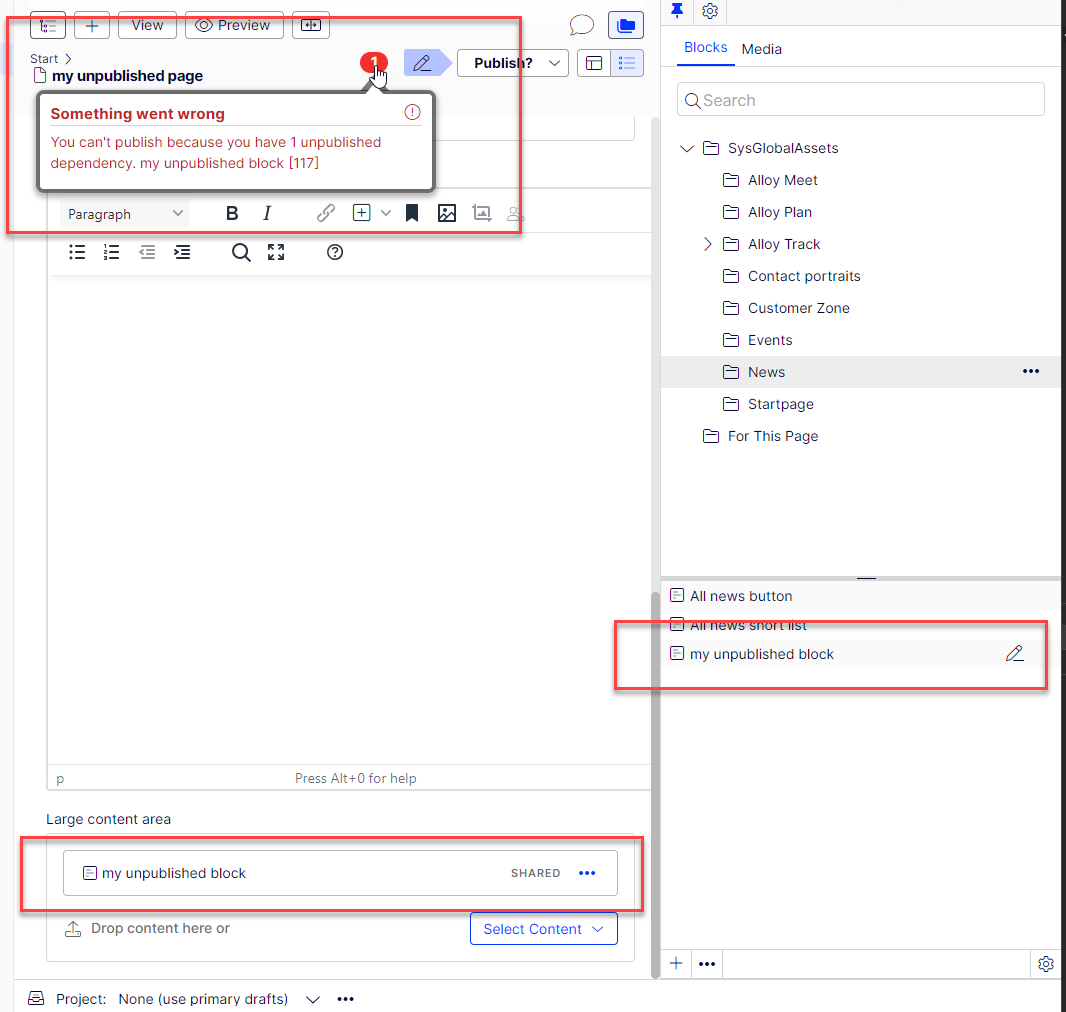Screen dimensions: 1066x1012
Task: Toggle bold formatting in the editor
Action: point(232,213)
